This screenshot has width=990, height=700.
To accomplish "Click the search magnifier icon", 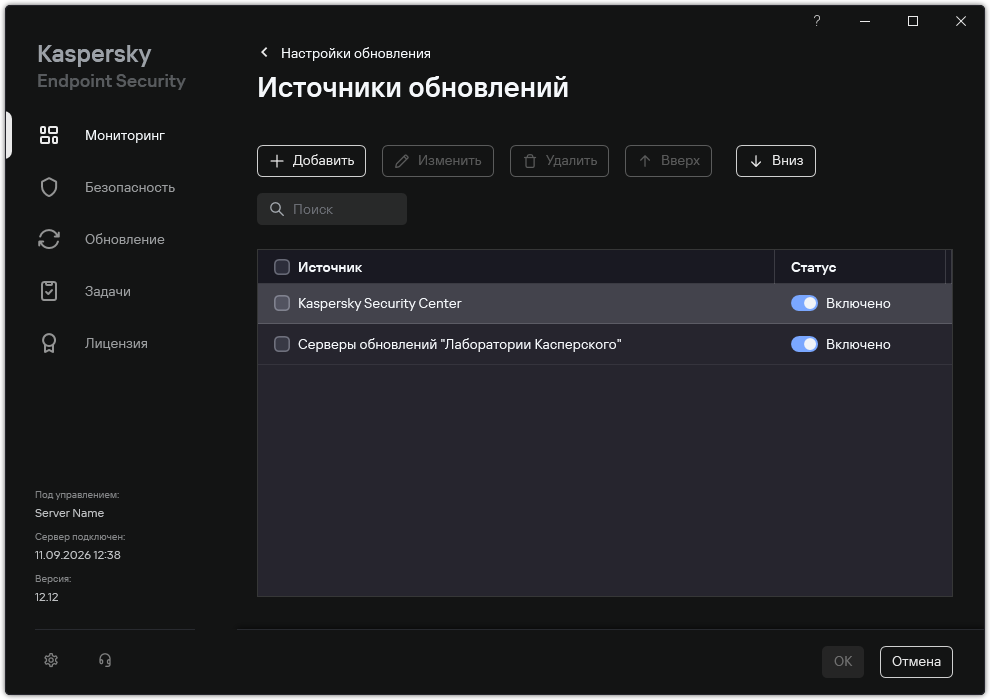I will [277, 209].
